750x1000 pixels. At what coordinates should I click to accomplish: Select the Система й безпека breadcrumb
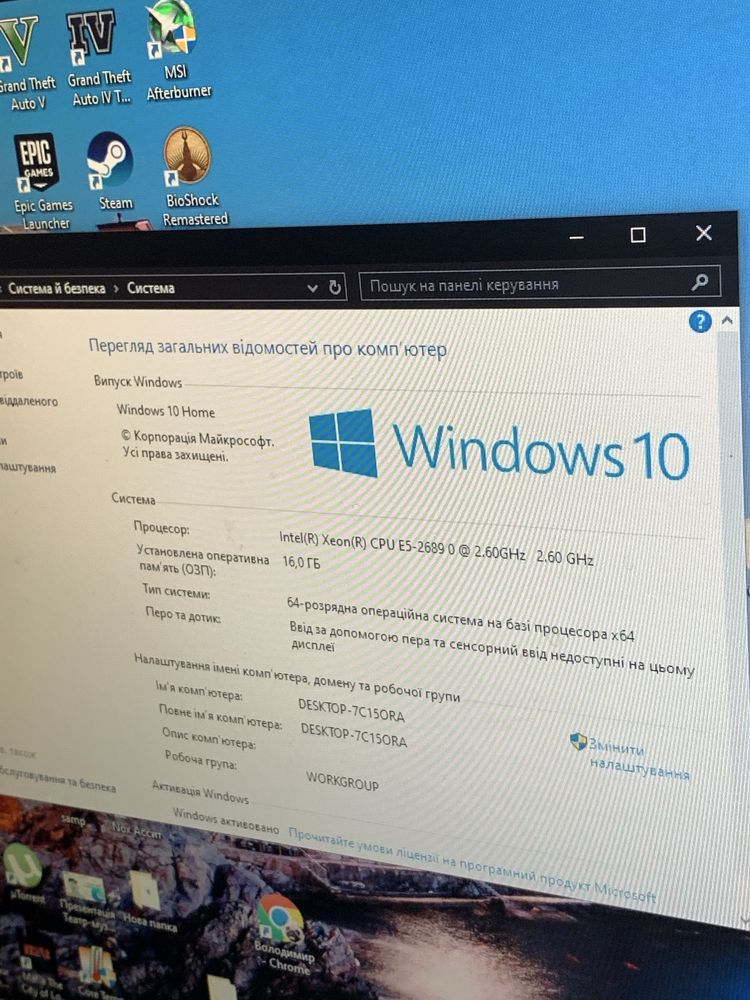(x=57, y=288)
